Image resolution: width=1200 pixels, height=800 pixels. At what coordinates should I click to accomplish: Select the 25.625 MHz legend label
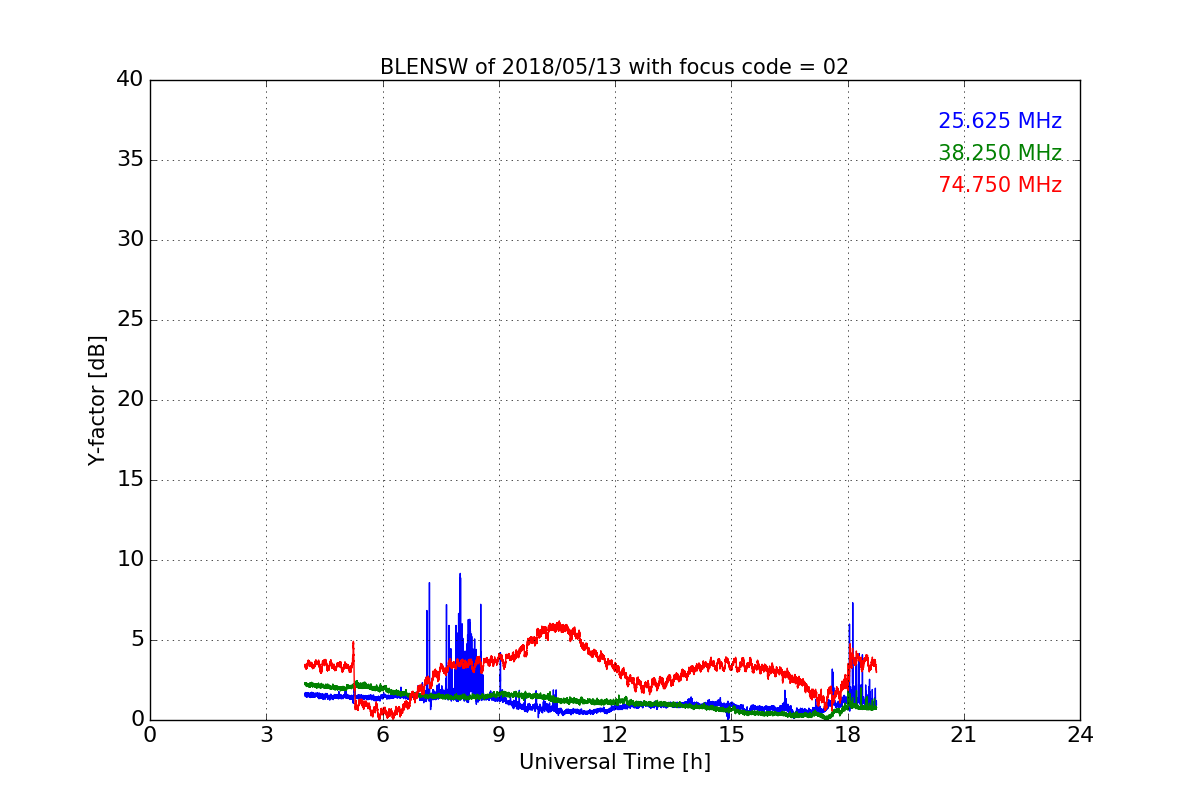pyautogui.click(x=1000, y=121)
